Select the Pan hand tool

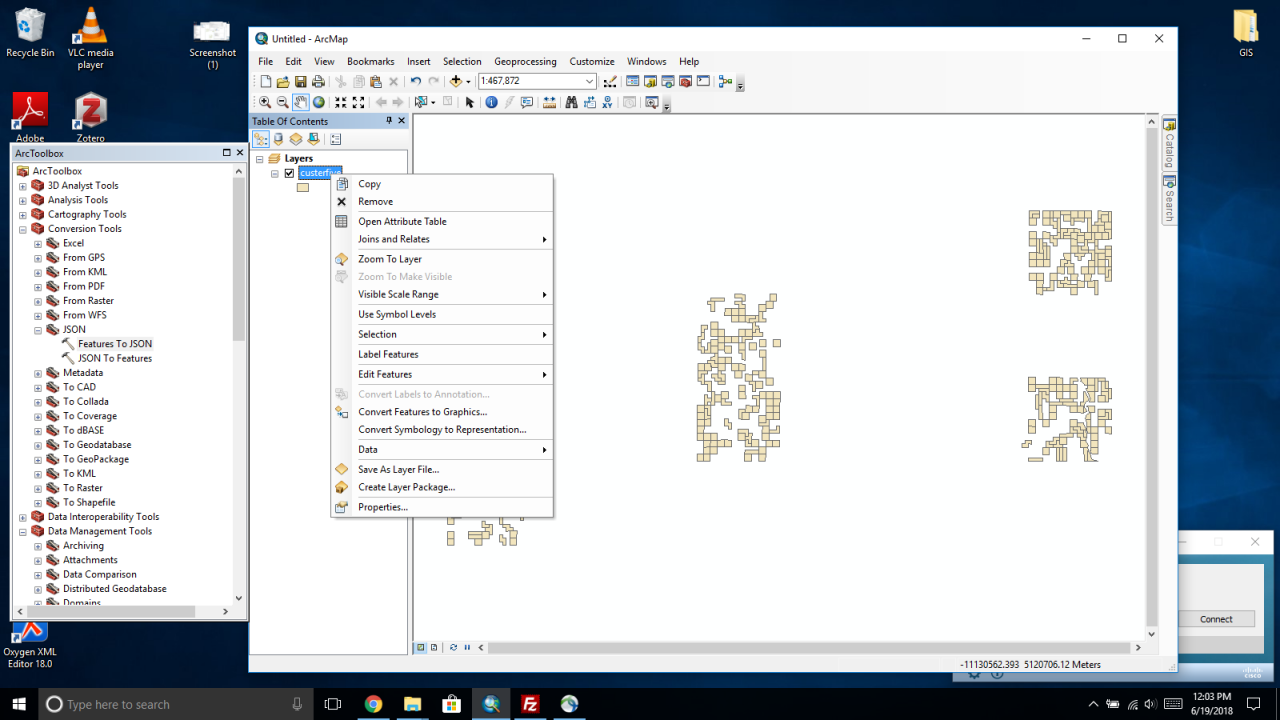(300, 102)
